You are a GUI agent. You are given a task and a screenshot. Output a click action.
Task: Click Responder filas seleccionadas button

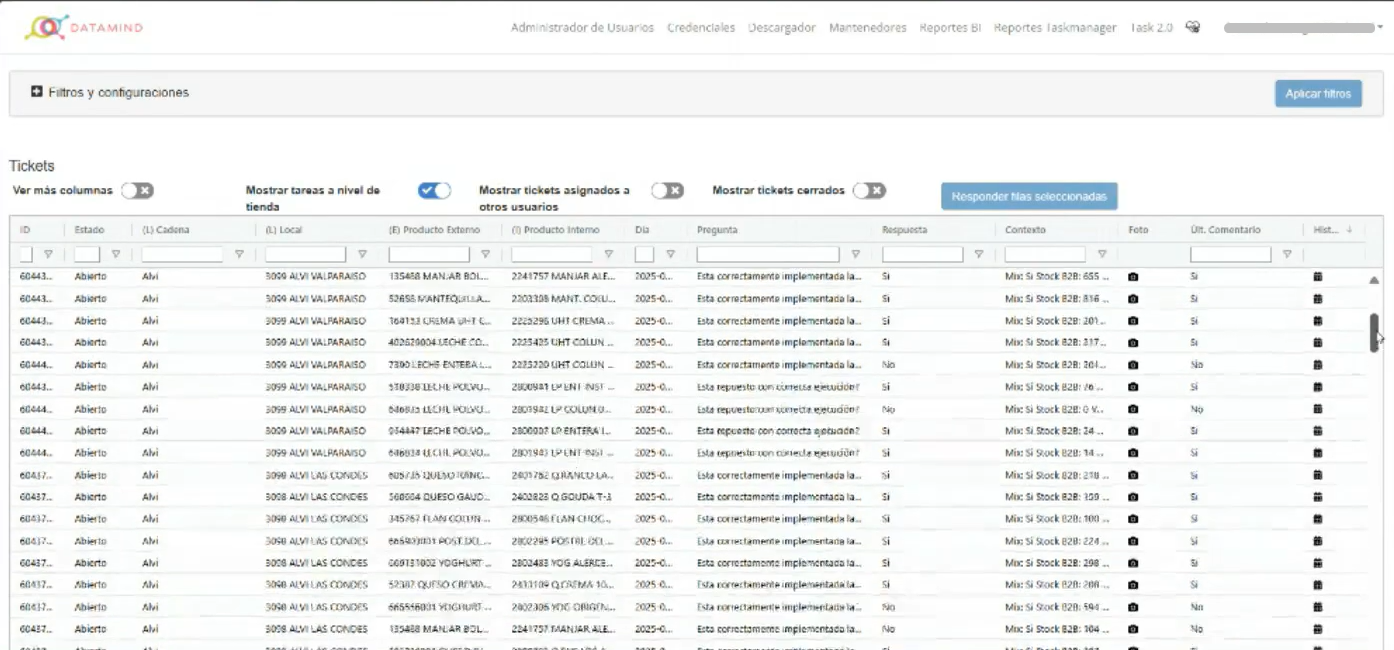click(x=1029, y=196)
